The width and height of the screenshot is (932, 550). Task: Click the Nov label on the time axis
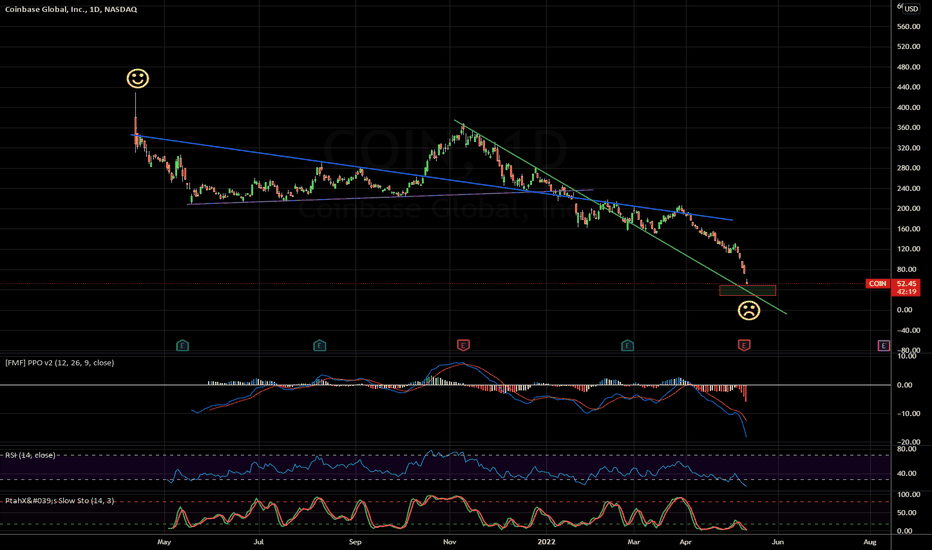[x=450, y=542]
